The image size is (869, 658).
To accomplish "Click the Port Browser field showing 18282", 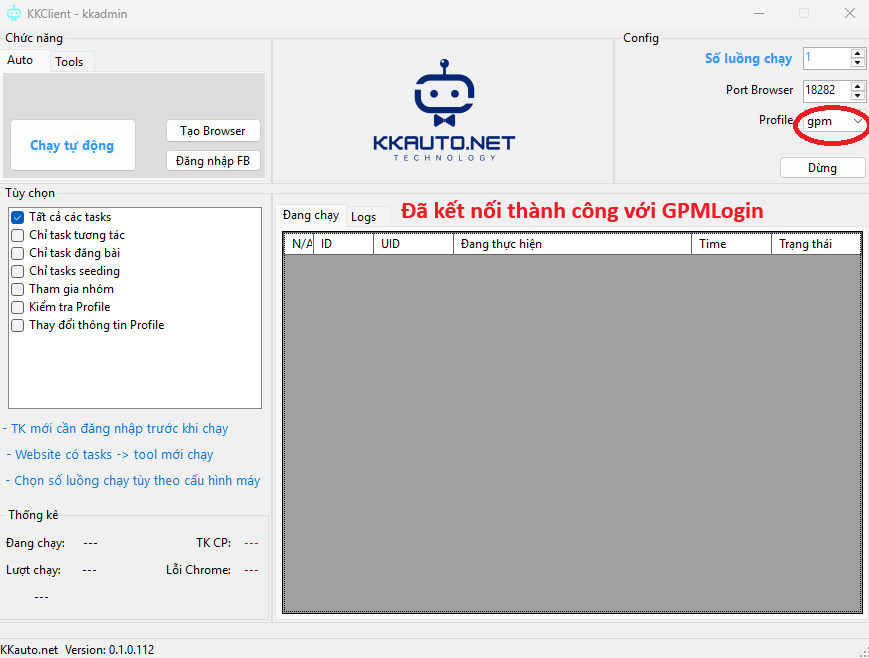I will tap(827, 90).
